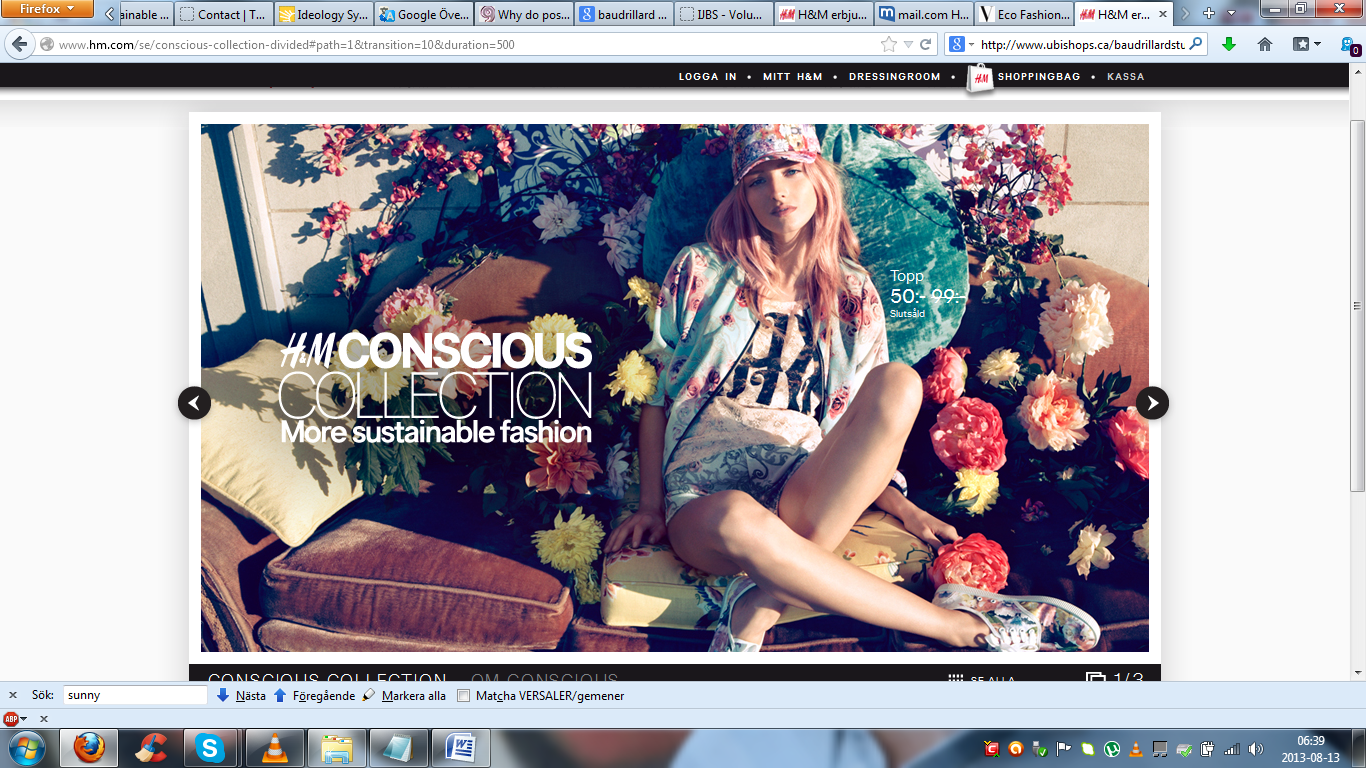Click the volume speaker tray icon

click(1256, 748)
